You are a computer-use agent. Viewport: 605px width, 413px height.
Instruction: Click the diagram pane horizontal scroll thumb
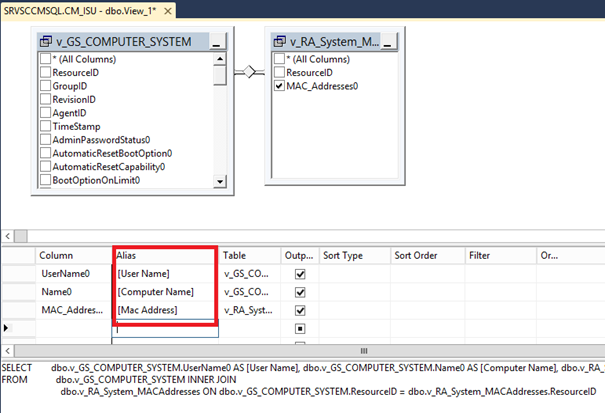[x=21, y=236]
